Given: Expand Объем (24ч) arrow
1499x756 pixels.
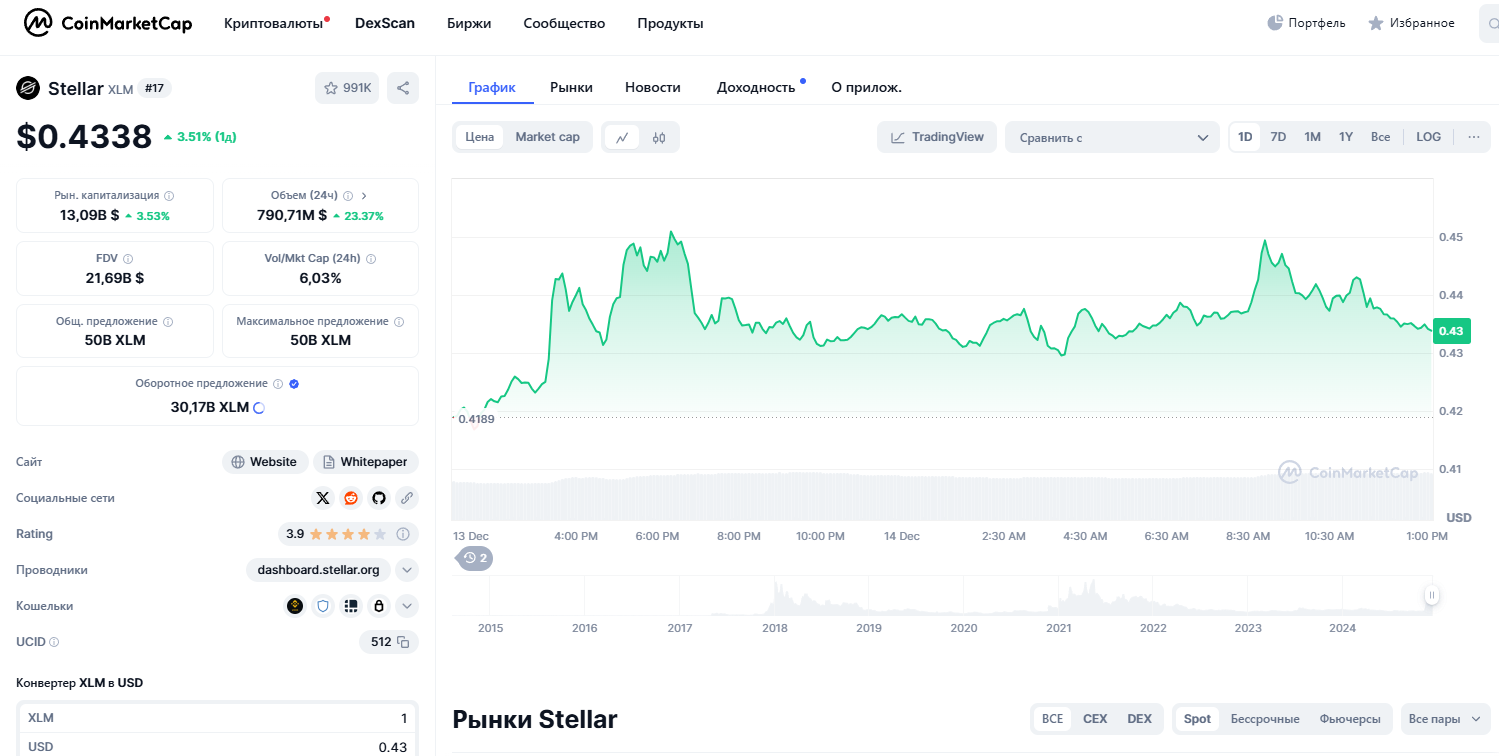Looking at the screenshot, I should click(364, 196).
